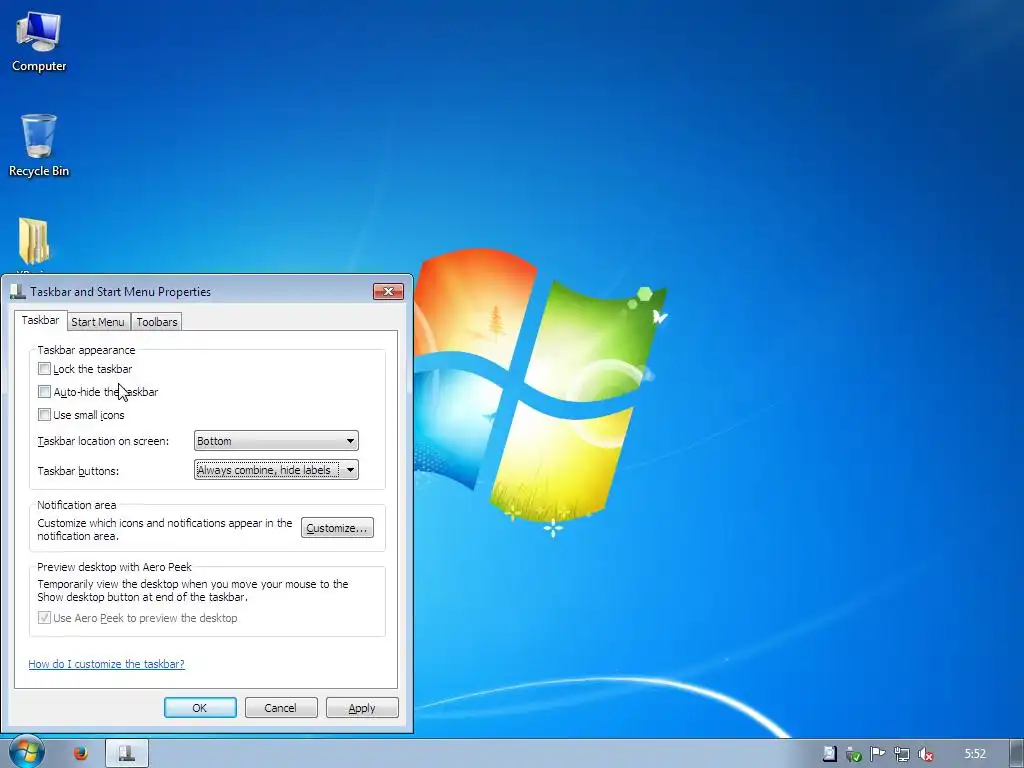Viewport: 1024px width, 768px height.
Task: Select the Recycle Bin desktop icon
Action: (39, 145)
